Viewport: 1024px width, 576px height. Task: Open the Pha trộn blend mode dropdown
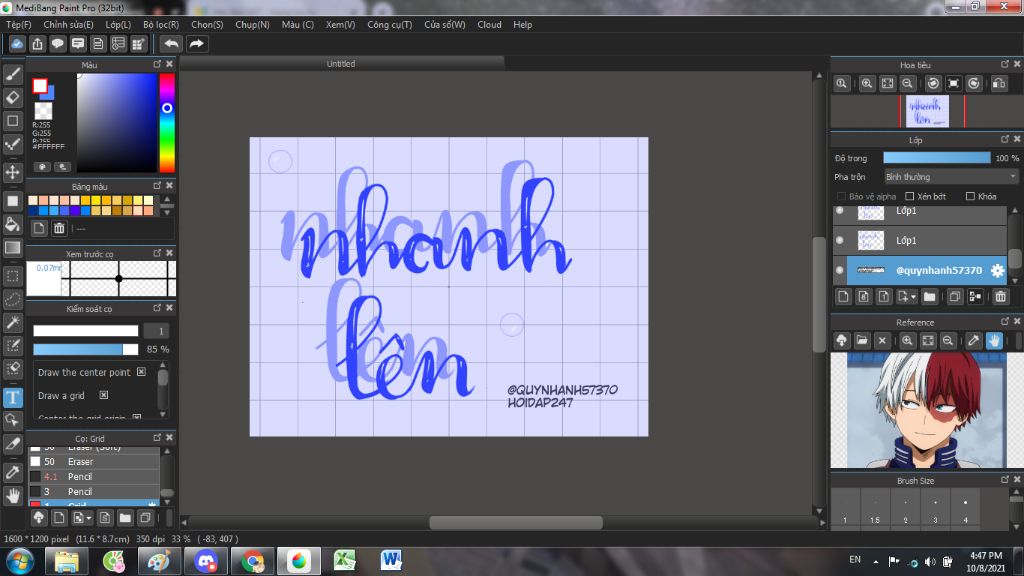click(951, 177)
